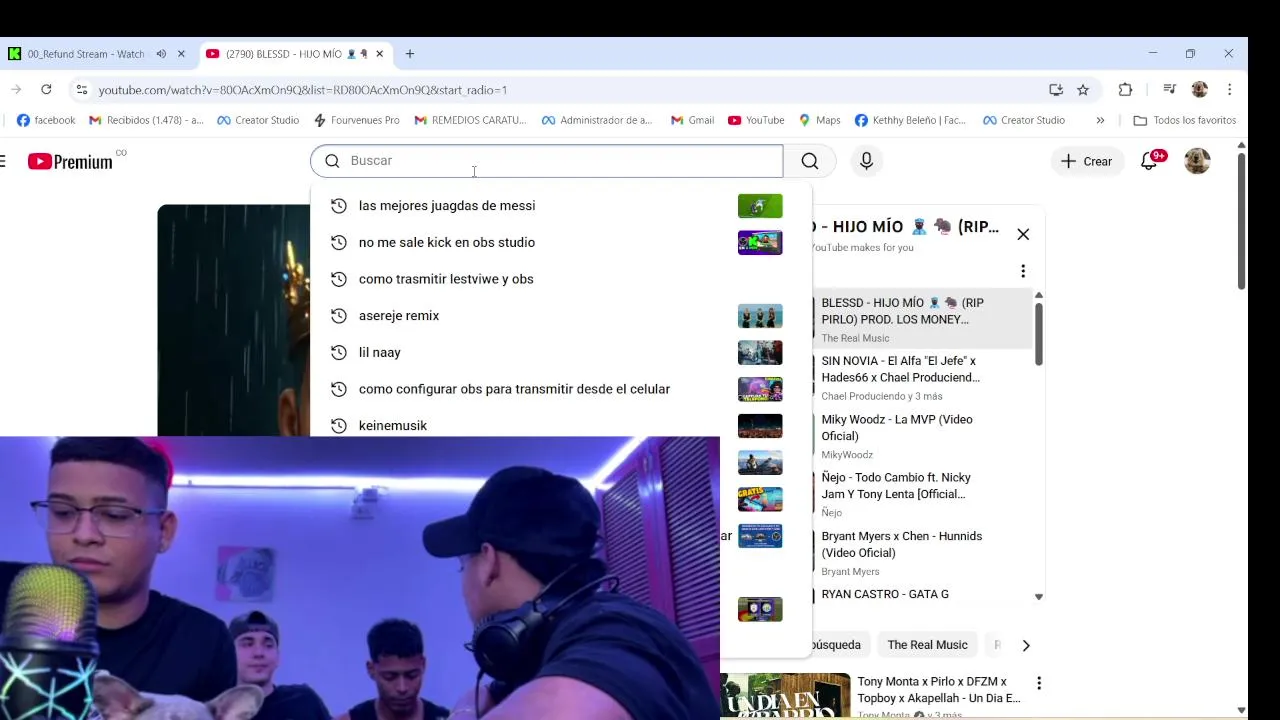Click the address bar URL
Viewport: 1280px width, 720px height.
(303, 90)
